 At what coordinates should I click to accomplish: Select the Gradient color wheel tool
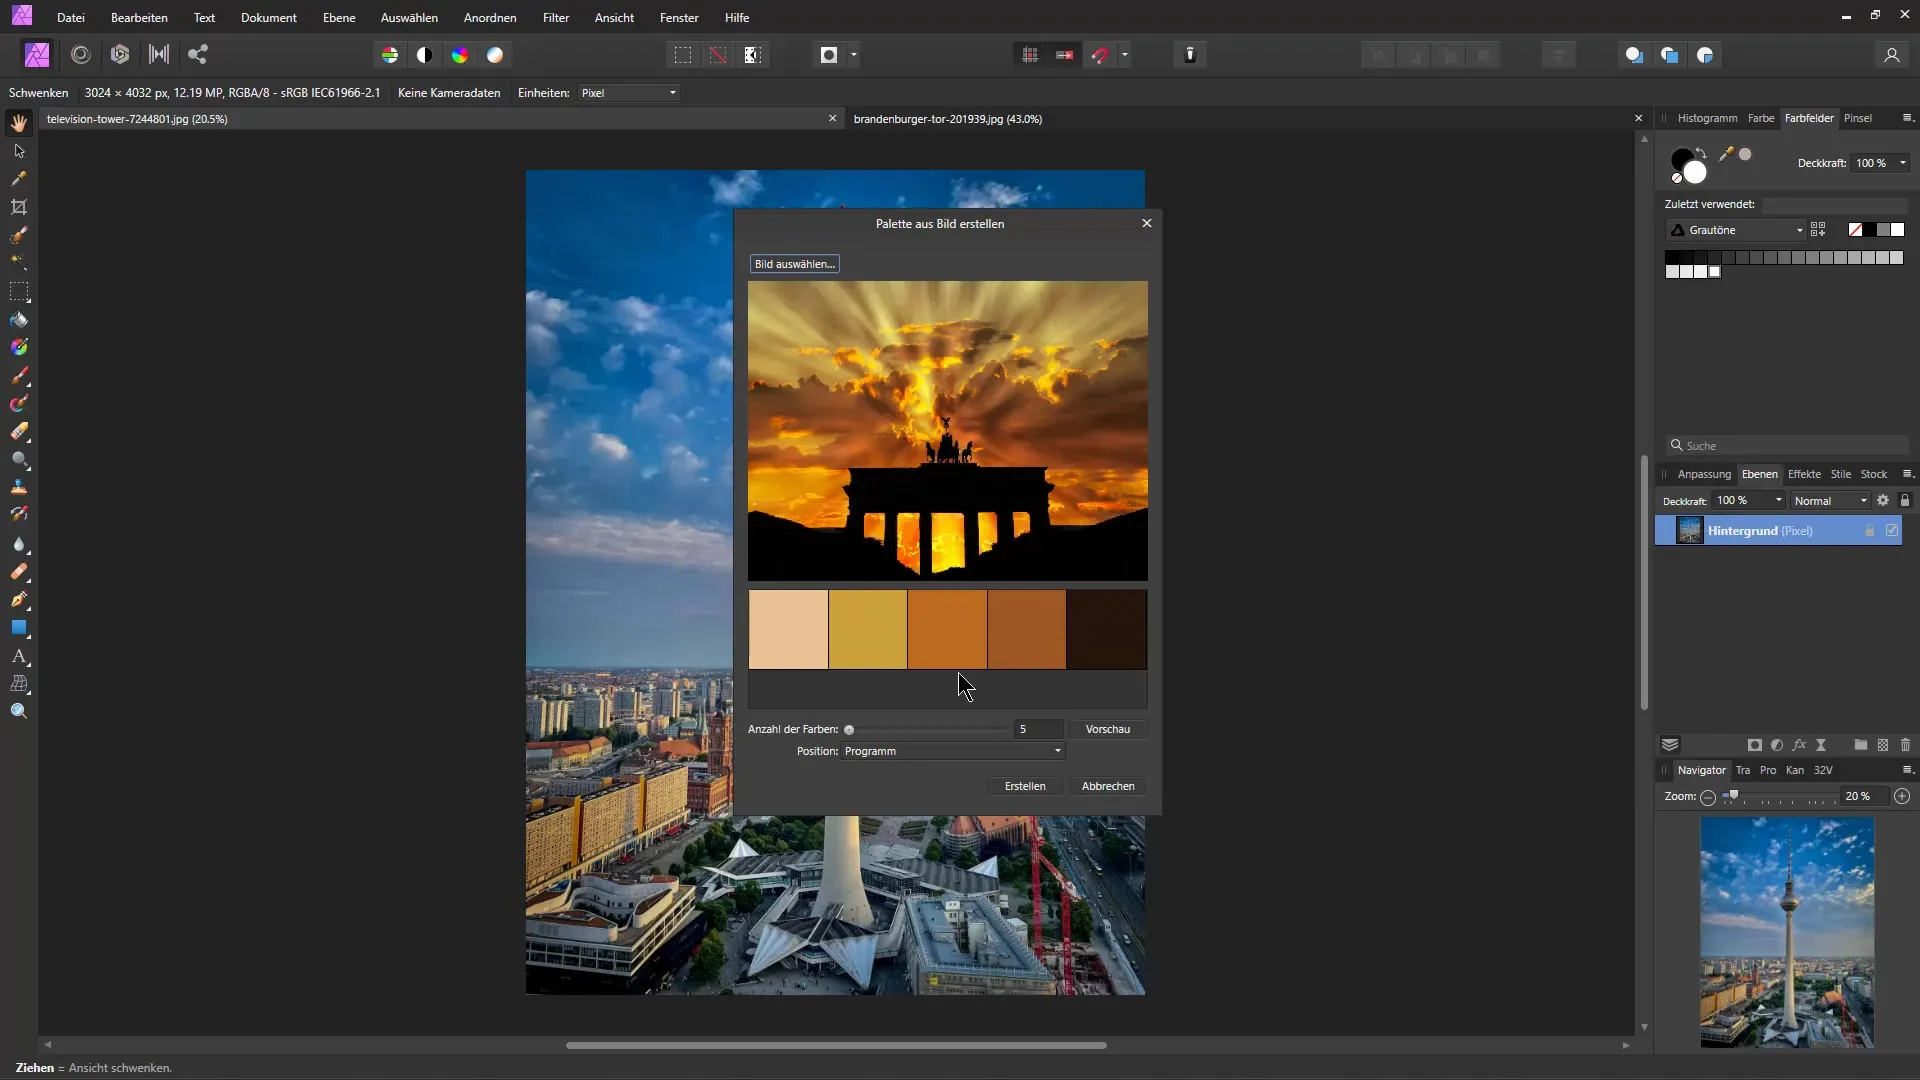pos(19,347)
